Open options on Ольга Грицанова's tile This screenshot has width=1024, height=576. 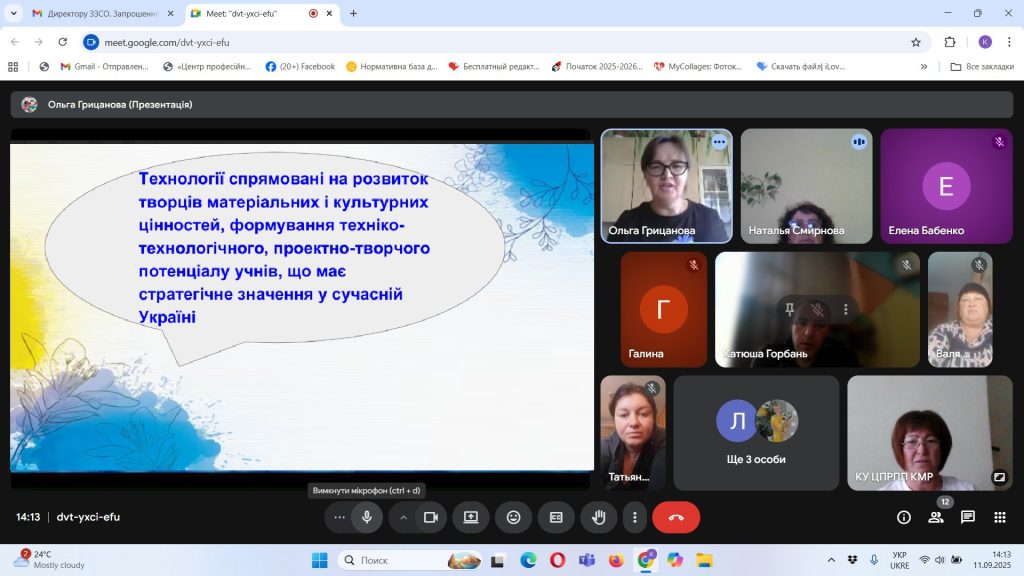tap(718, 142)
